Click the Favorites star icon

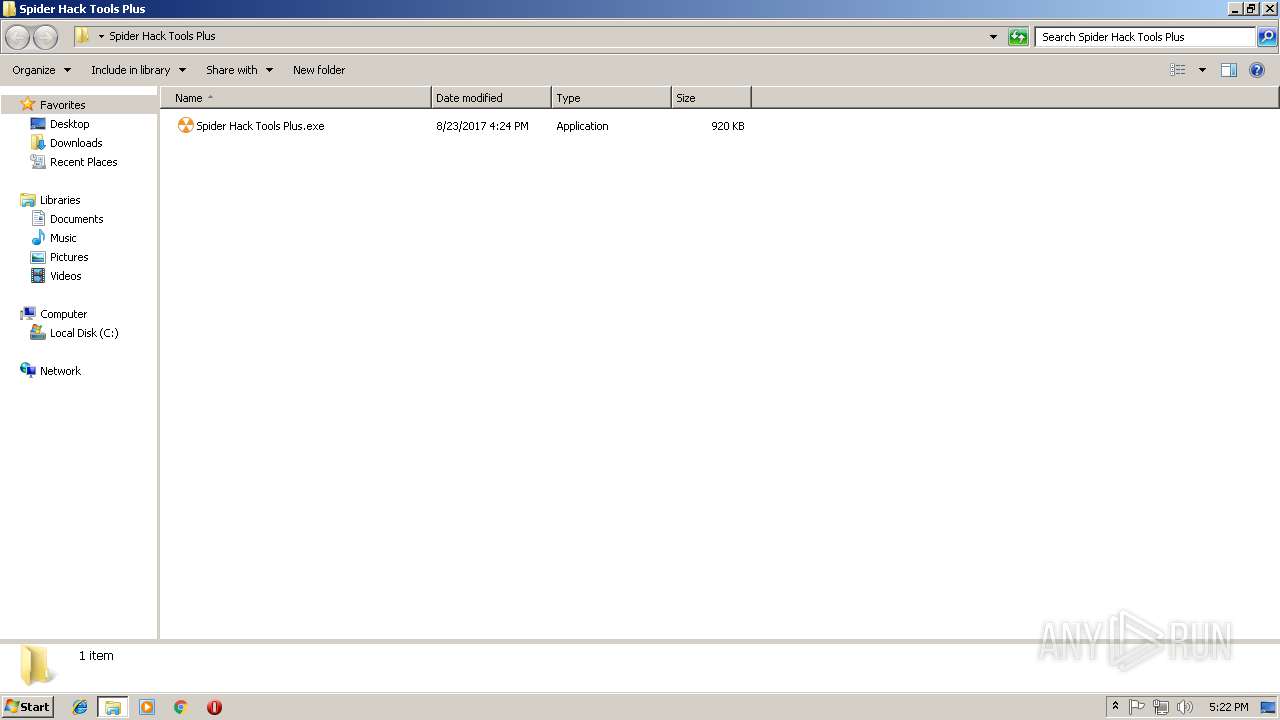28,104
